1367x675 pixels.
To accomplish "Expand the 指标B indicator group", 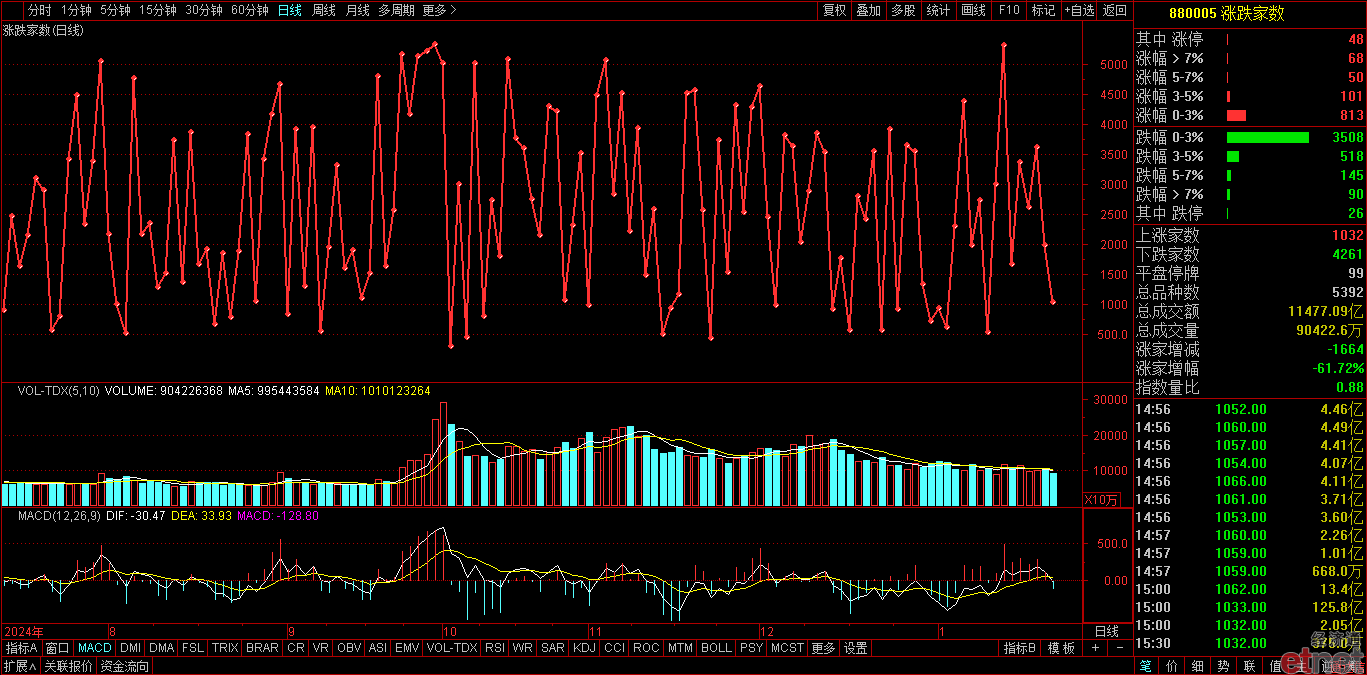I will click(x=1022, y=648).
